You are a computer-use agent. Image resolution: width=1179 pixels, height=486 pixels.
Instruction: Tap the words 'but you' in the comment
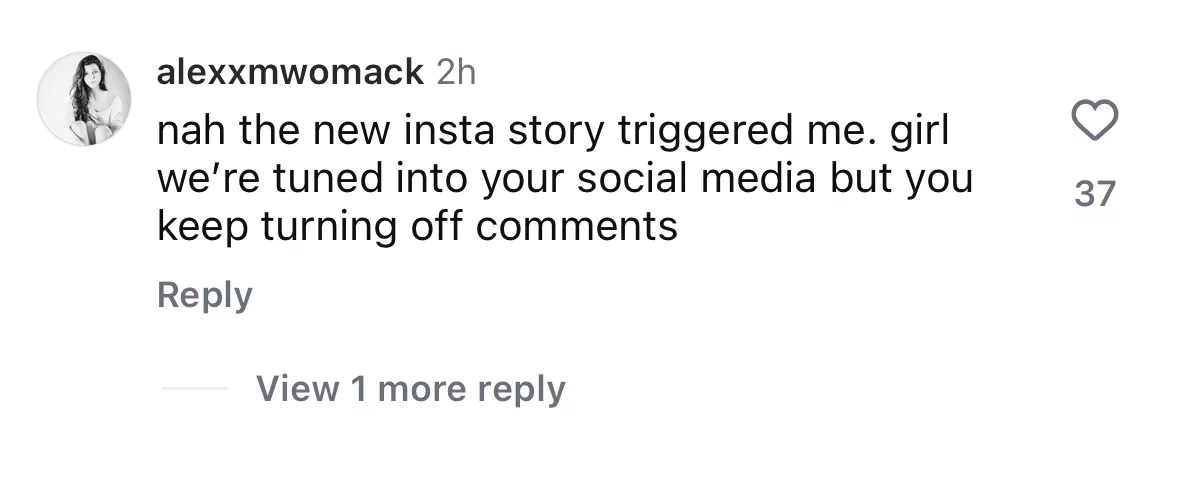[x=909, y=179]
